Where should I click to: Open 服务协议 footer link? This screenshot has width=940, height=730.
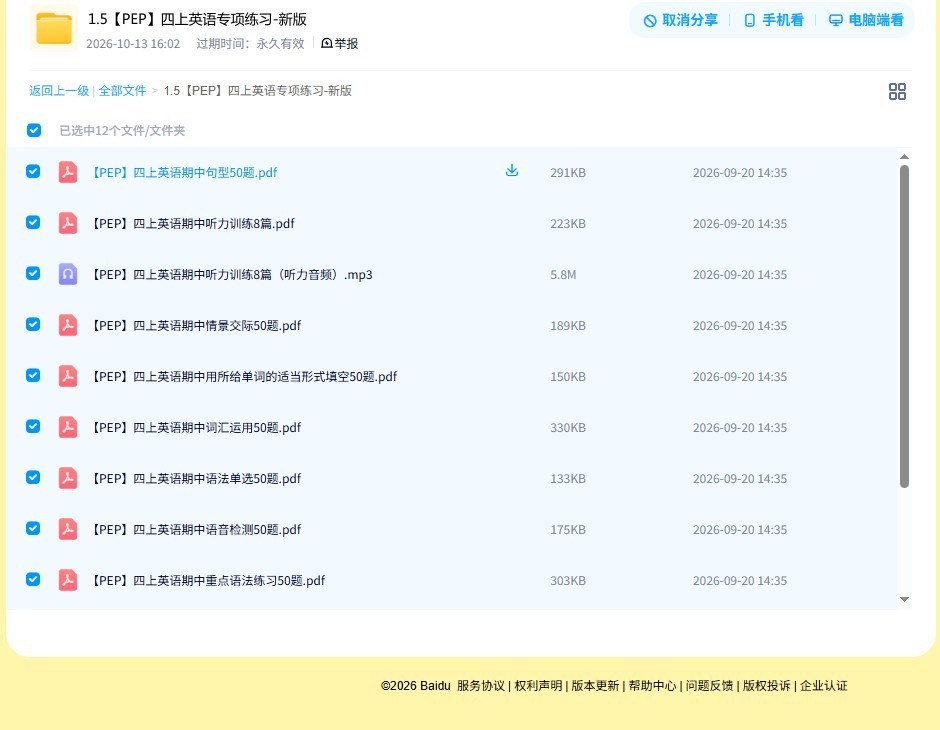click(481, 686)
